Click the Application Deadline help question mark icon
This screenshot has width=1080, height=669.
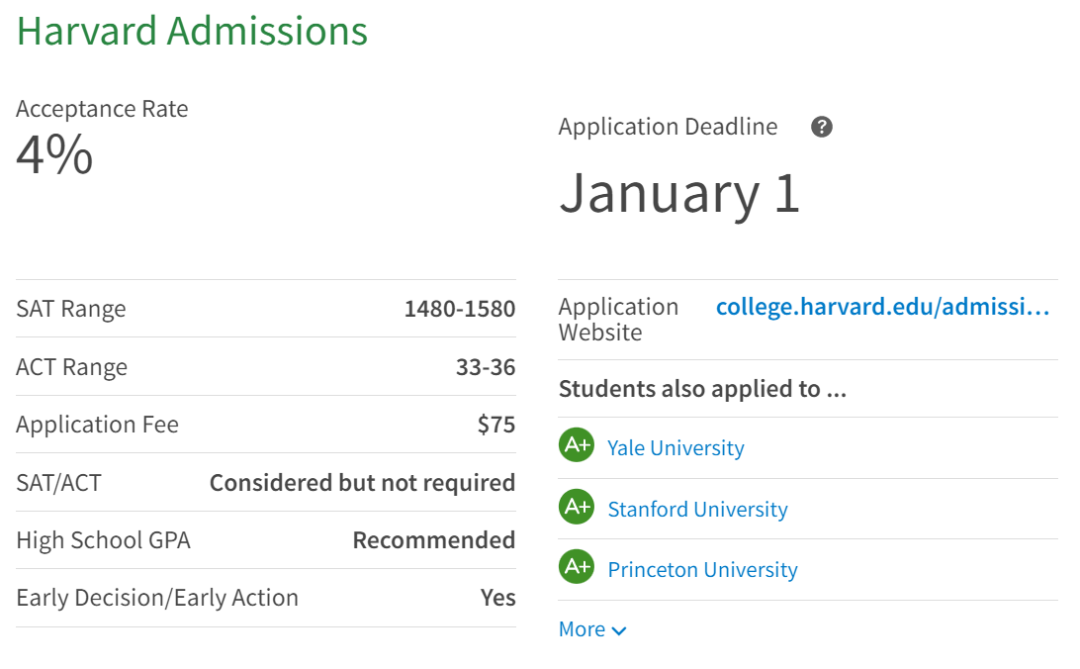point(822,127)
